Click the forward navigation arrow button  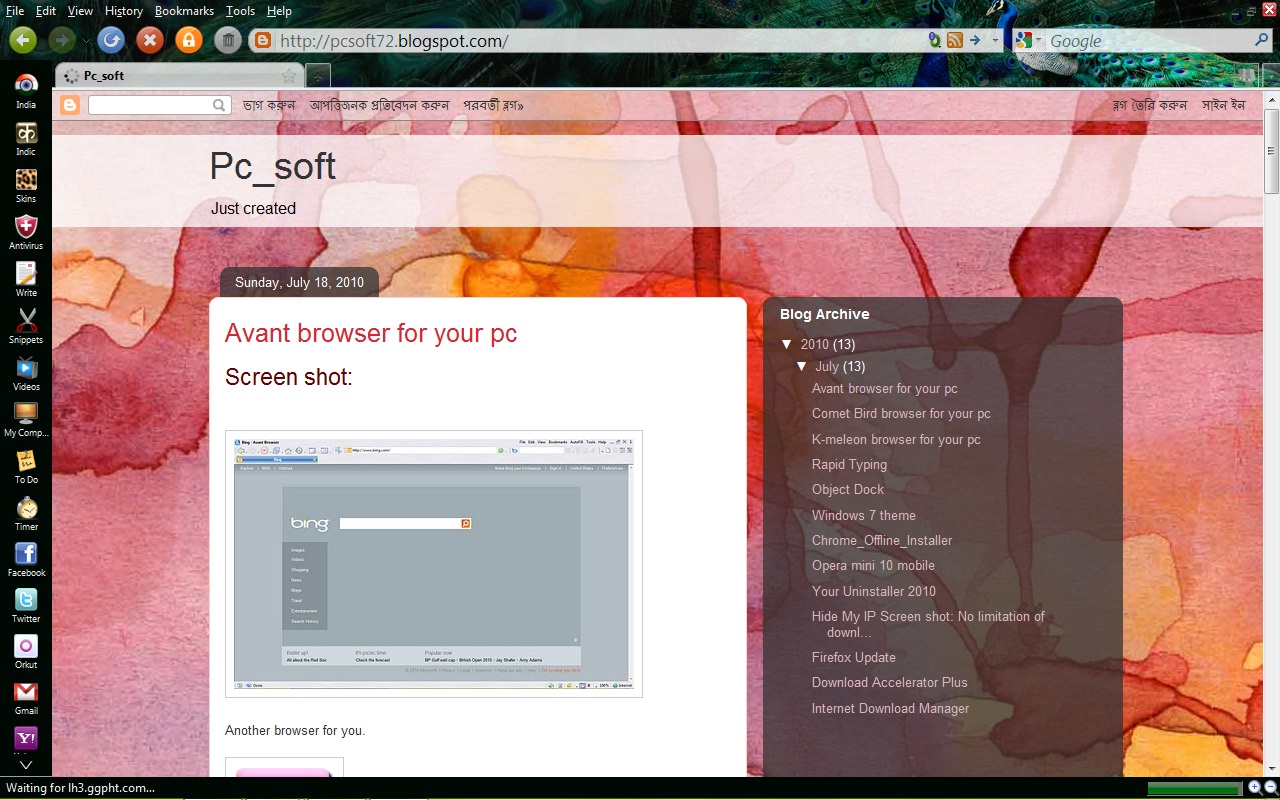(x=62, y=40)
